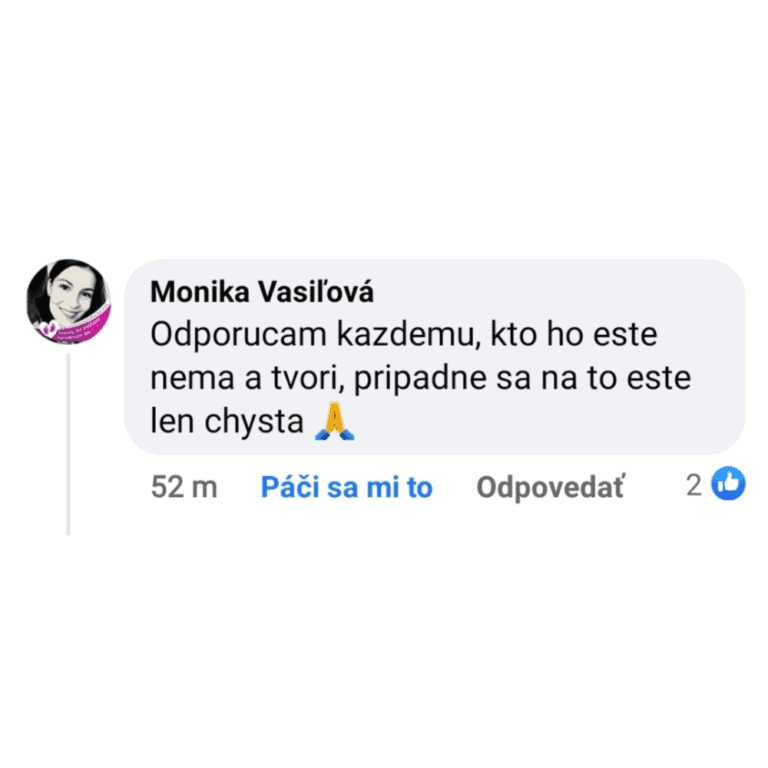Click the surname Vasiľová
The height and width of the screenshot is (768, 768).
(x=316, y=292)
